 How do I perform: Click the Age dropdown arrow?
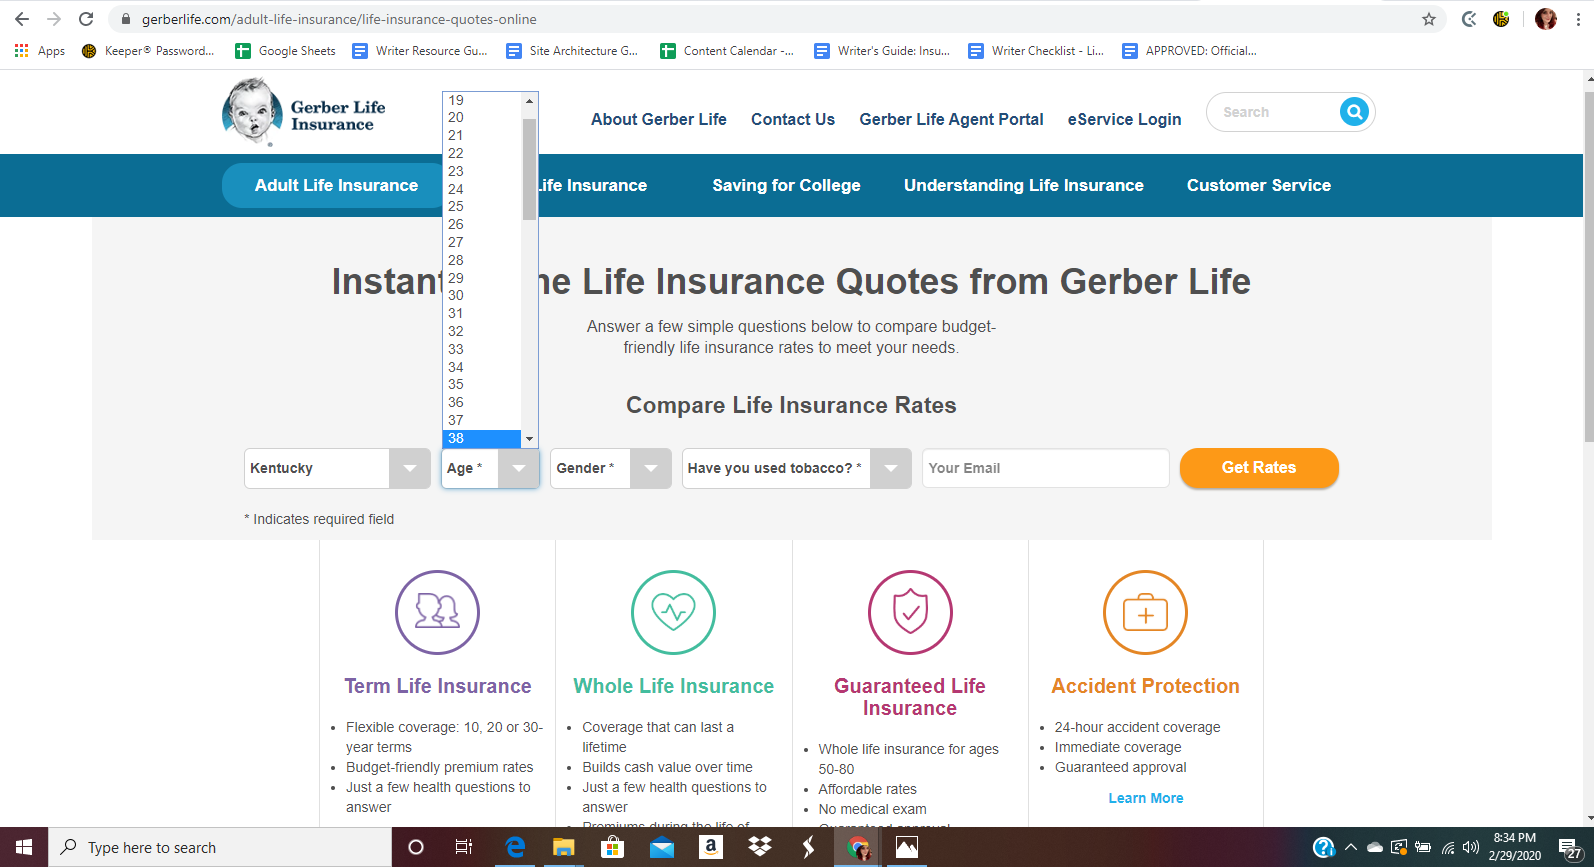(518, 468)
